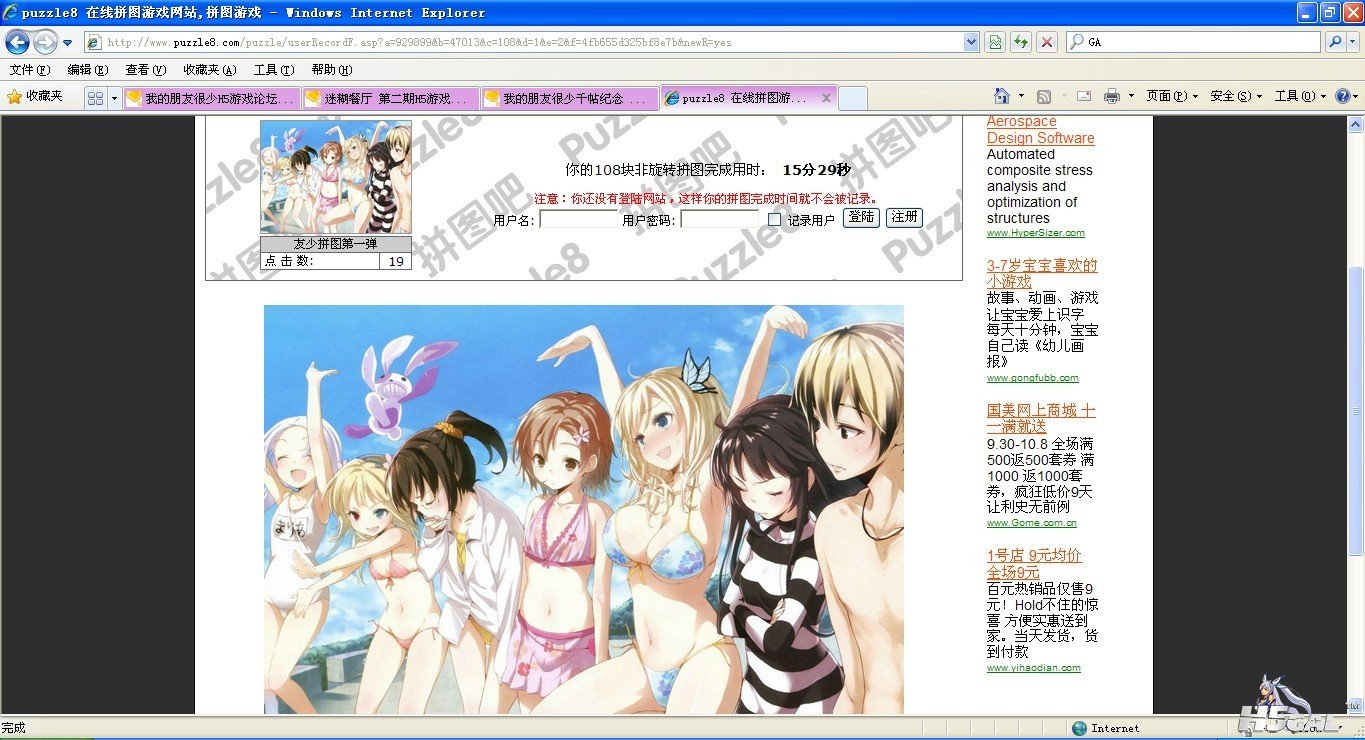Expand the Home button dropdown arrow
Viewport: 1365px width, 740px height.
pyautogui.click(x=1021, y=96)
